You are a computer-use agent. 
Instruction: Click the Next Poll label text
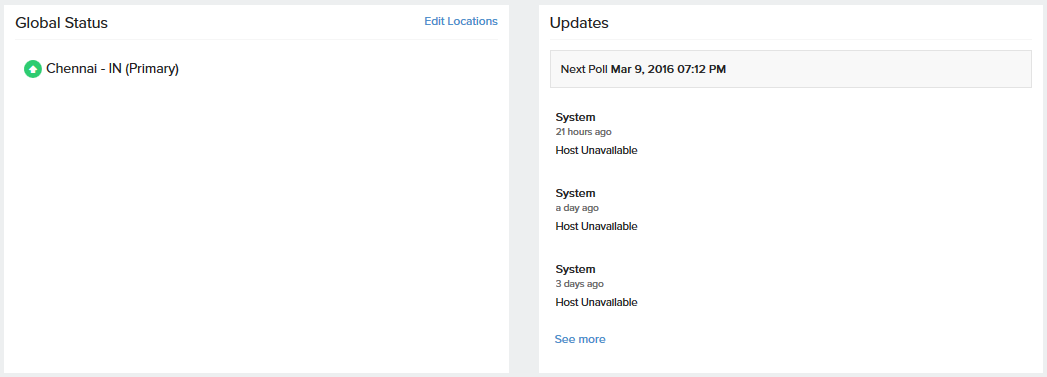(x=584, y=69)
